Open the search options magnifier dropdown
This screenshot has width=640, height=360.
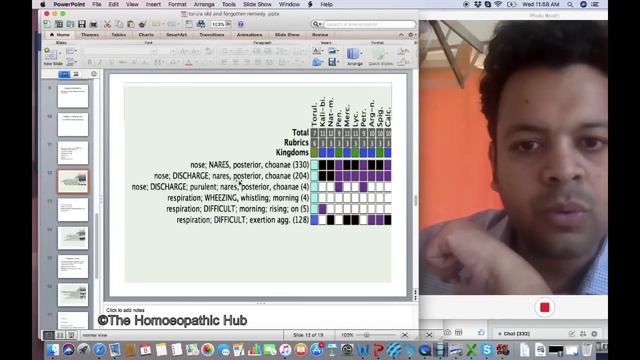[317, 24]
